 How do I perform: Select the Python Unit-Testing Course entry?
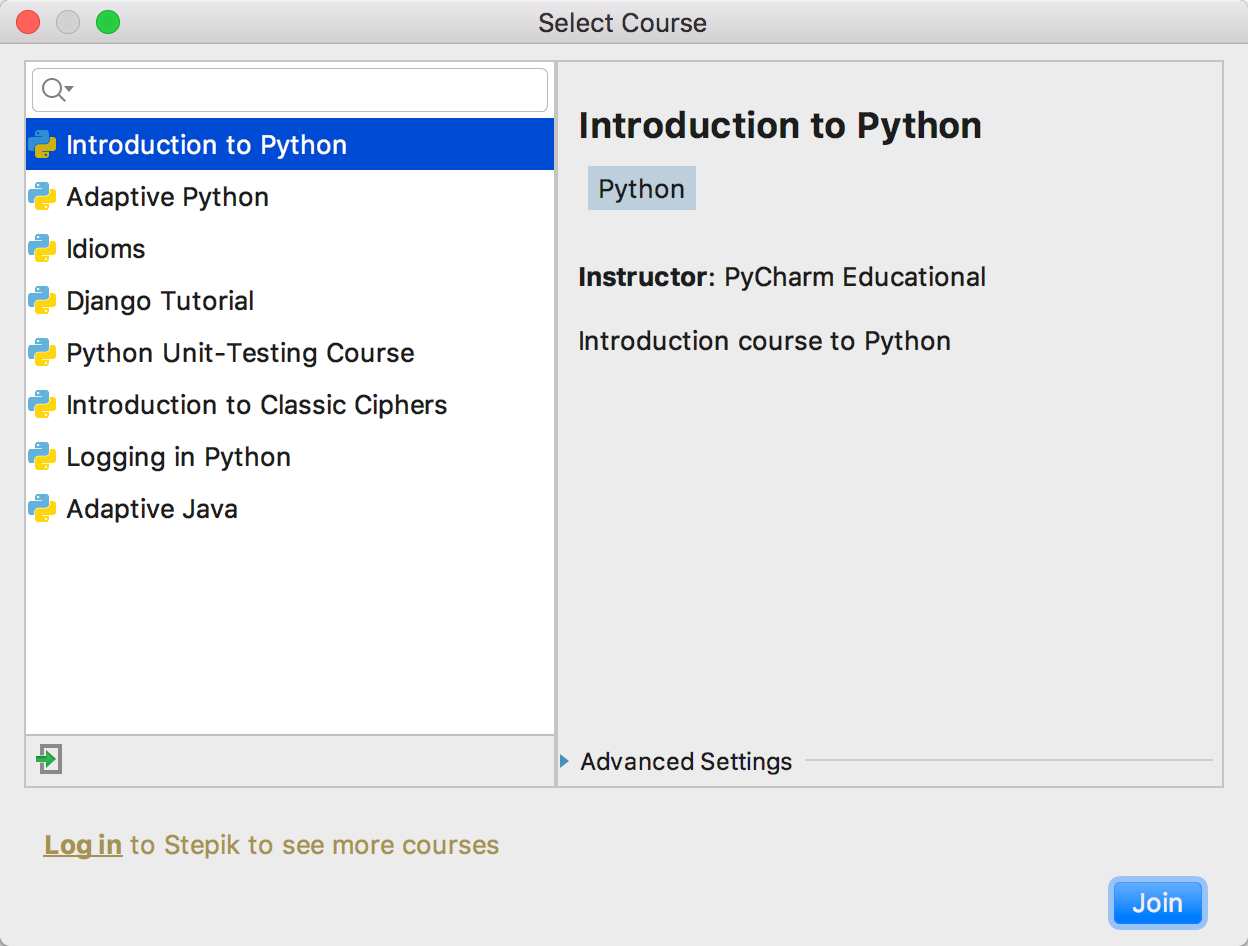pyautogui.click(x=240, y=353)
